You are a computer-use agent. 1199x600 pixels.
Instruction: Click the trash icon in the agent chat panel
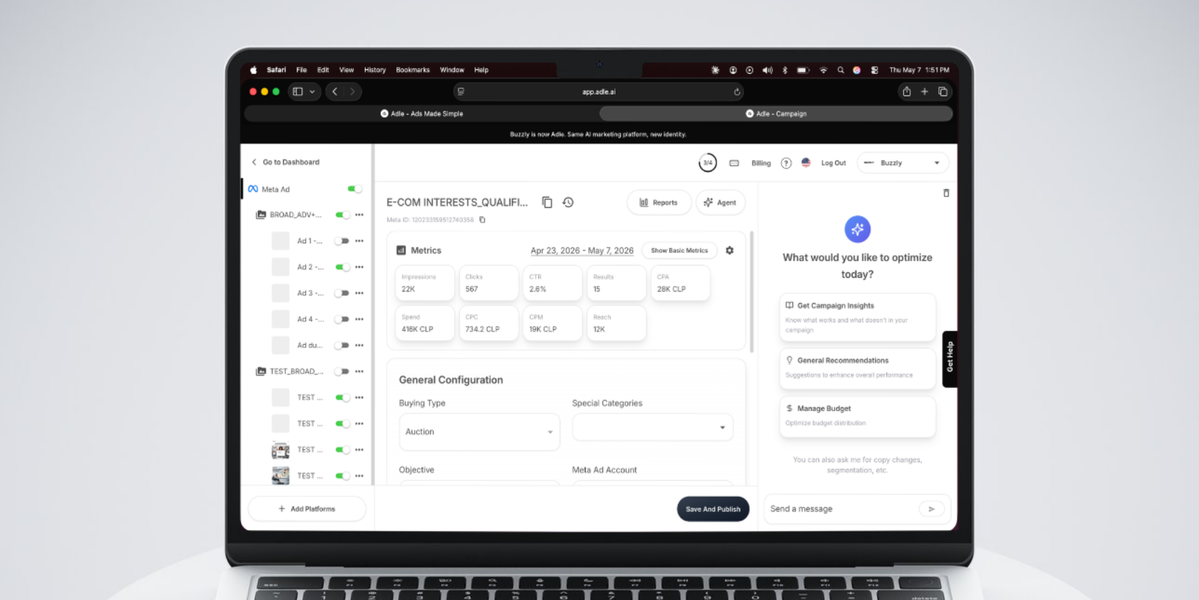coord(946,193)
